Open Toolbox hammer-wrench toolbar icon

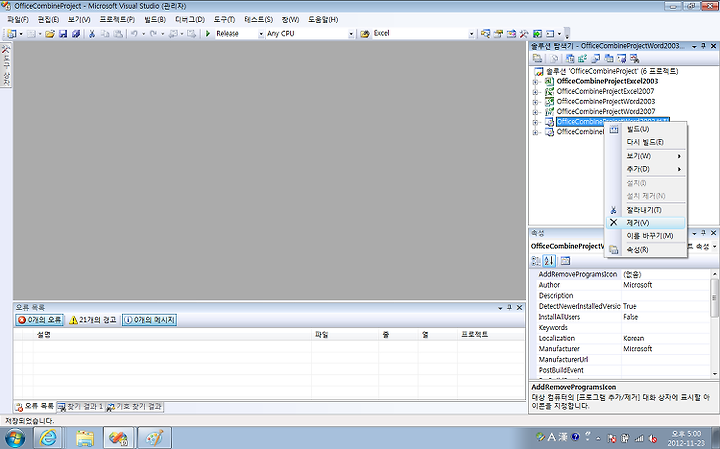click(524, 34)
